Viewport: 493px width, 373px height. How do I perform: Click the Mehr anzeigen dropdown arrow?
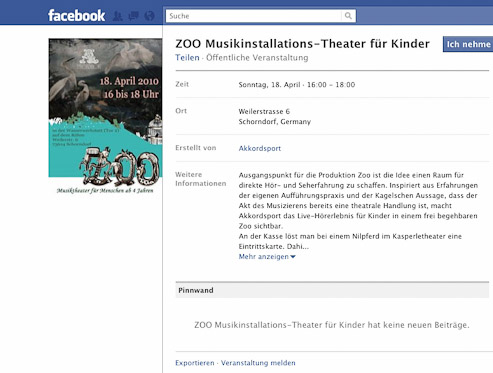293,257
